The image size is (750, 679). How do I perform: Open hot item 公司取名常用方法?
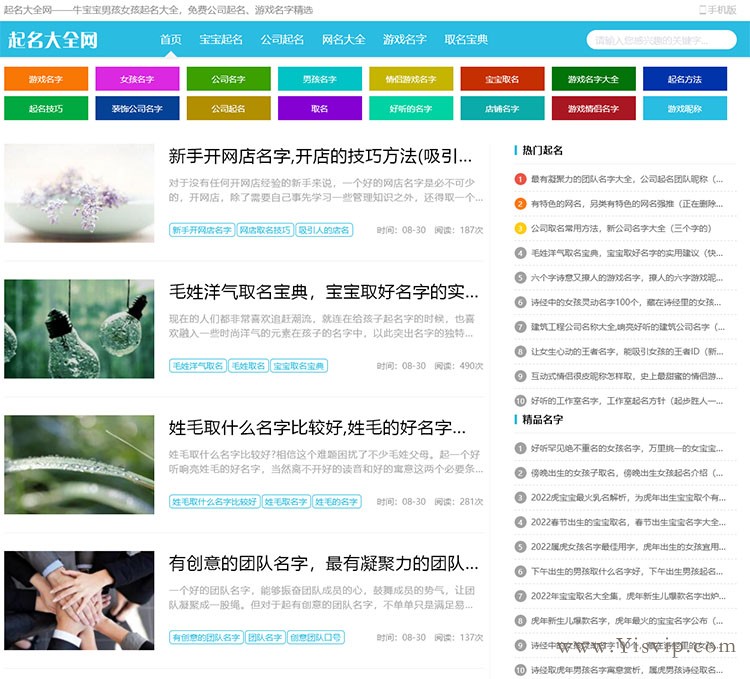click(x=621, y=229)
